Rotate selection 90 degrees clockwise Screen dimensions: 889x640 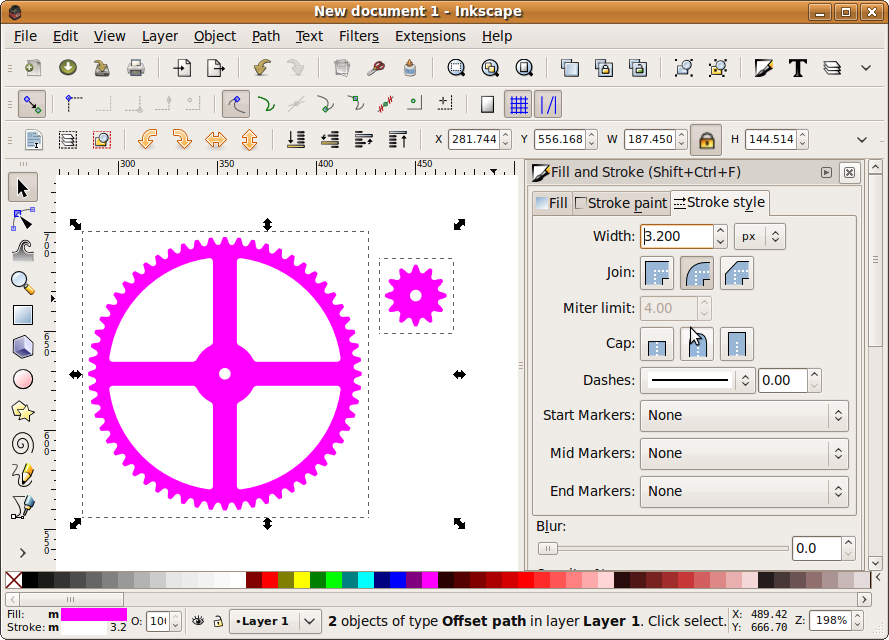click(x=182, y=139)
